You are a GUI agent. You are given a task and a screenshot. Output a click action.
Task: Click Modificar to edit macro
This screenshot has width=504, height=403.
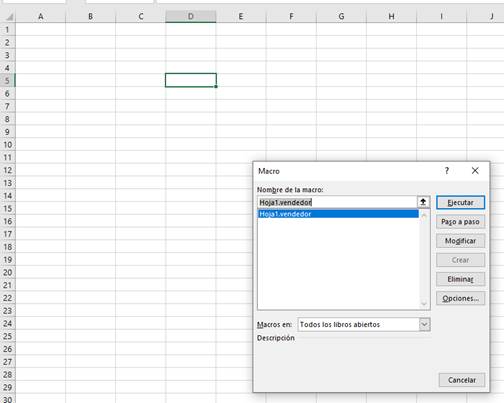460,241
